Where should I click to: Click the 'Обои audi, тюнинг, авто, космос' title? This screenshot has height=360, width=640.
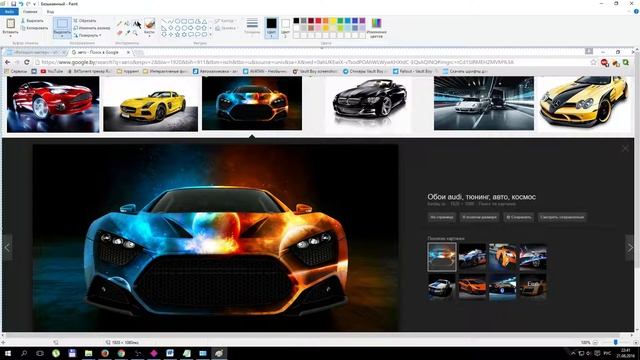point(482,197)
